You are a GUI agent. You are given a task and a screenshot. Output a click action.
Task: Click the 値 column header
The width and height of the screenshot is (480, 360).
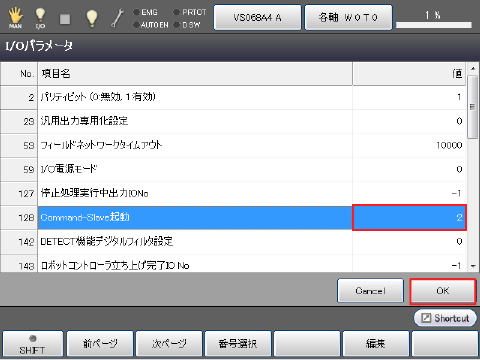(409, 73)
